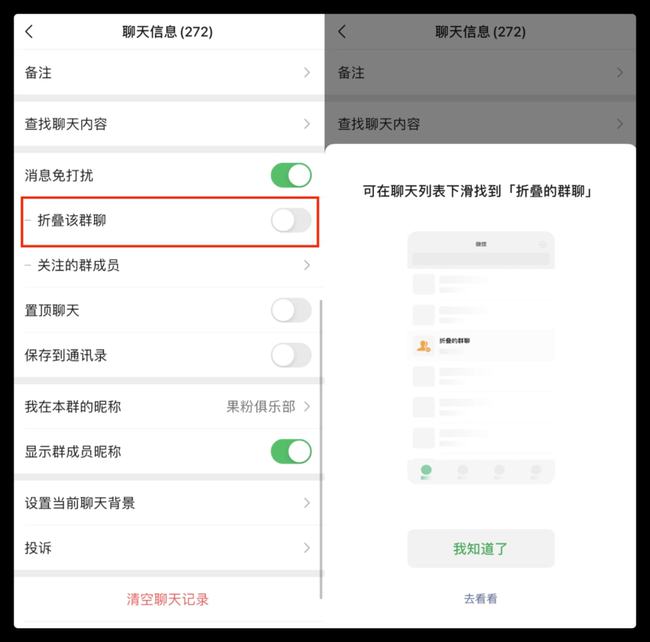The width and height of the screenshot is (650, 642).
Task: Turn on 置顶聊天 switch
Action: coord(291,310)
